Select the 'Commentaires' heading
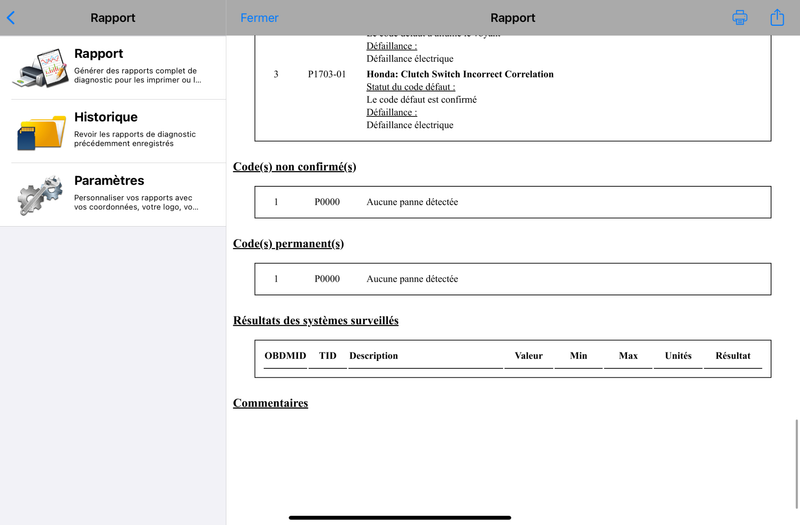Image resolution: width=800 pixels, height=525 pixels. [270, 403]
